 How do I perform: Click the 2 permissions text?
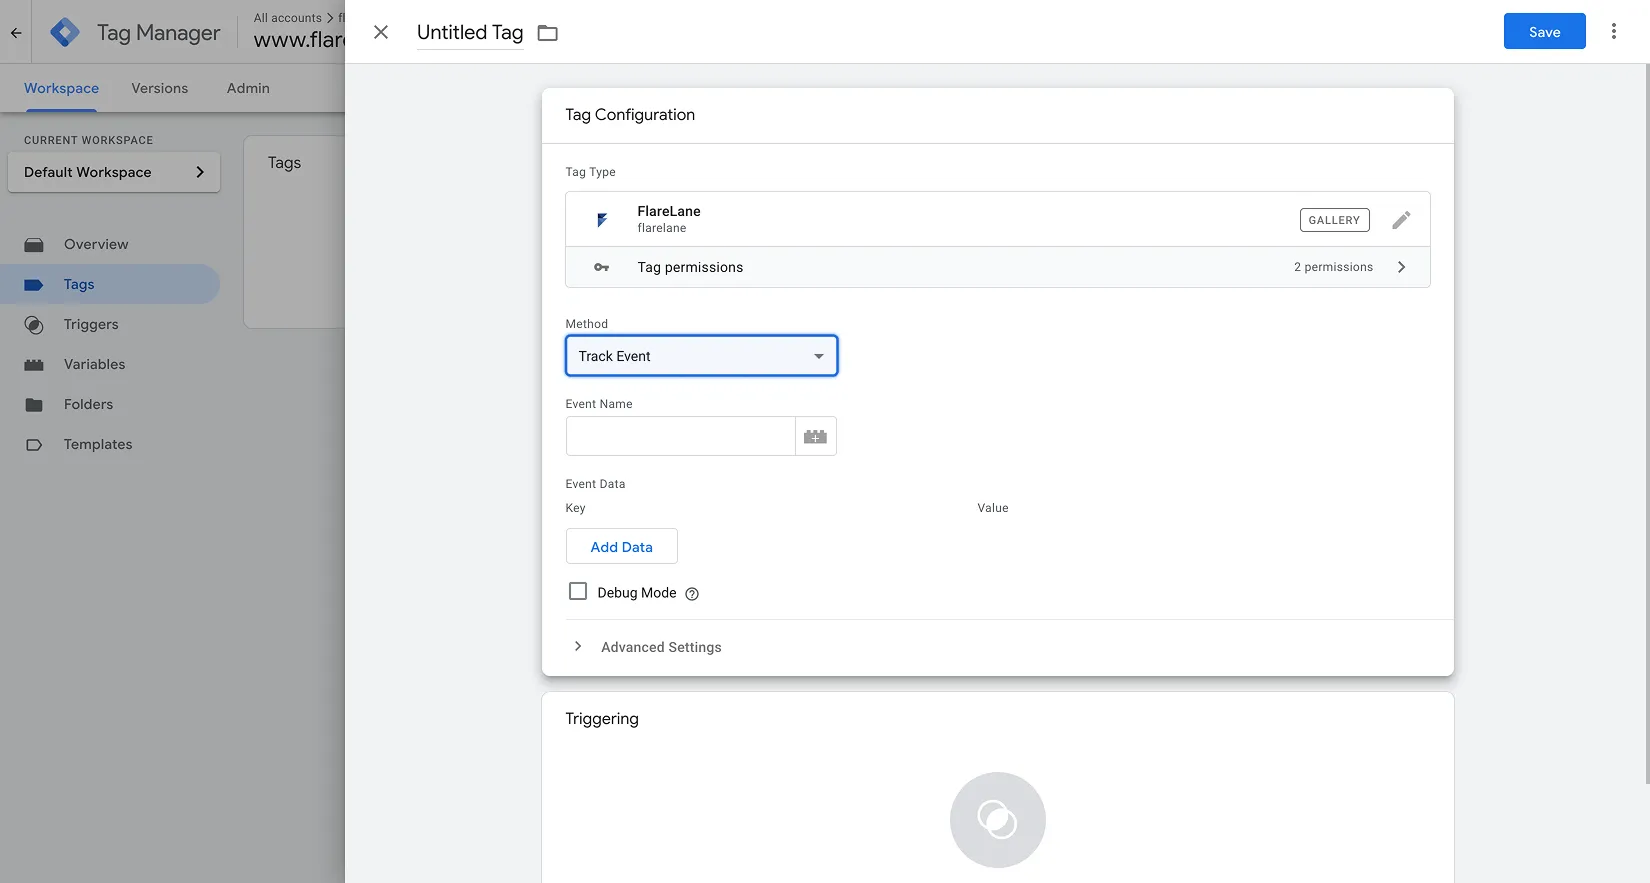click(1333, 267)
